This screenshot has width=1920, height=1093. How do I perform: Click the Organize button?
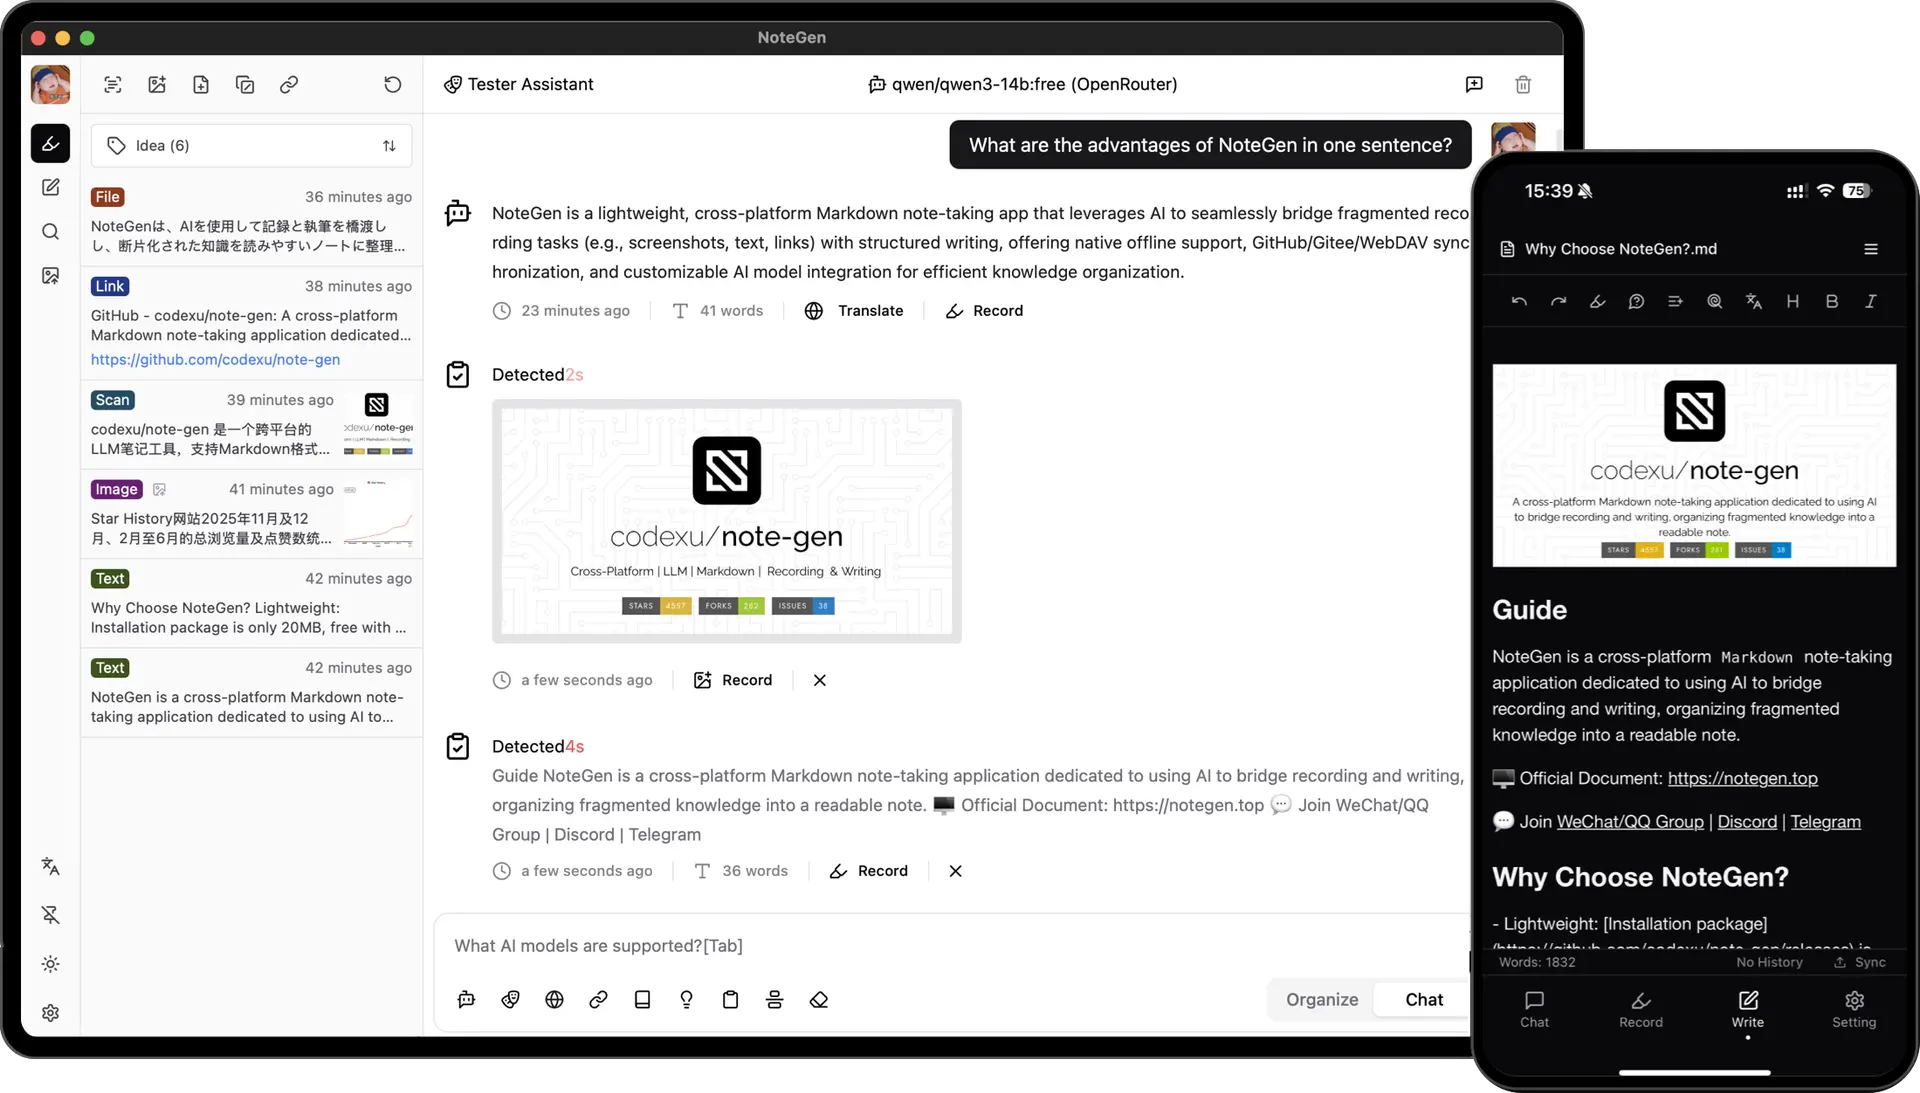(x=1322, y=1000)
